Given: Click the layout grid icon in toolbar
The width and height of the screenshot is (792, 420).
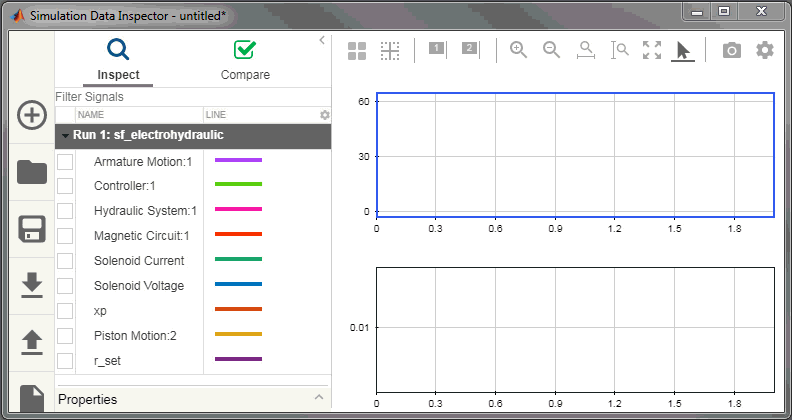Looking at the screenshot, I should (x=357, y=51).
